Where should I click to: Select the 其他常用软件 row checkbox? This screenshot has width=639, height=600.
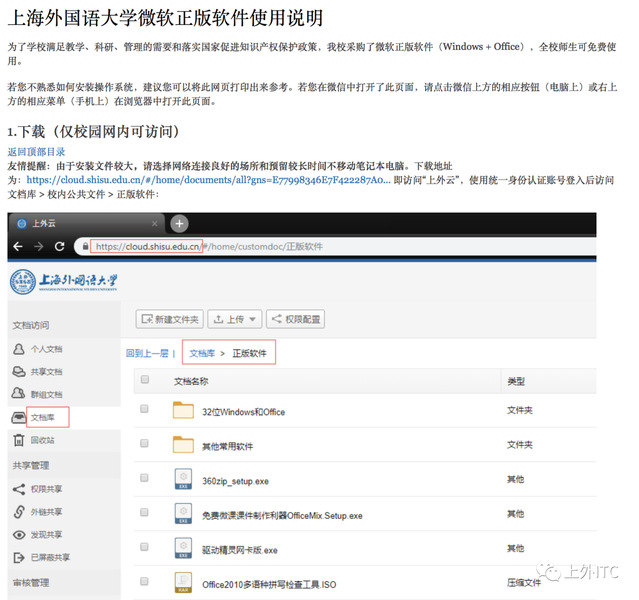[145, 444]
